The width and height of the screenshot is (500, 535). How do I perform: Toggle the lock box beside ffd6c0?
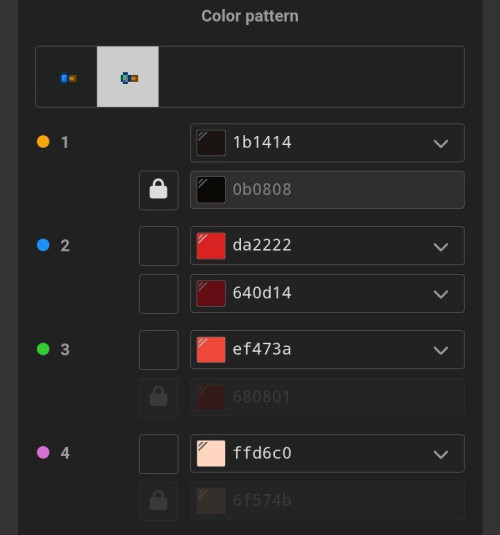click(159, 454)
